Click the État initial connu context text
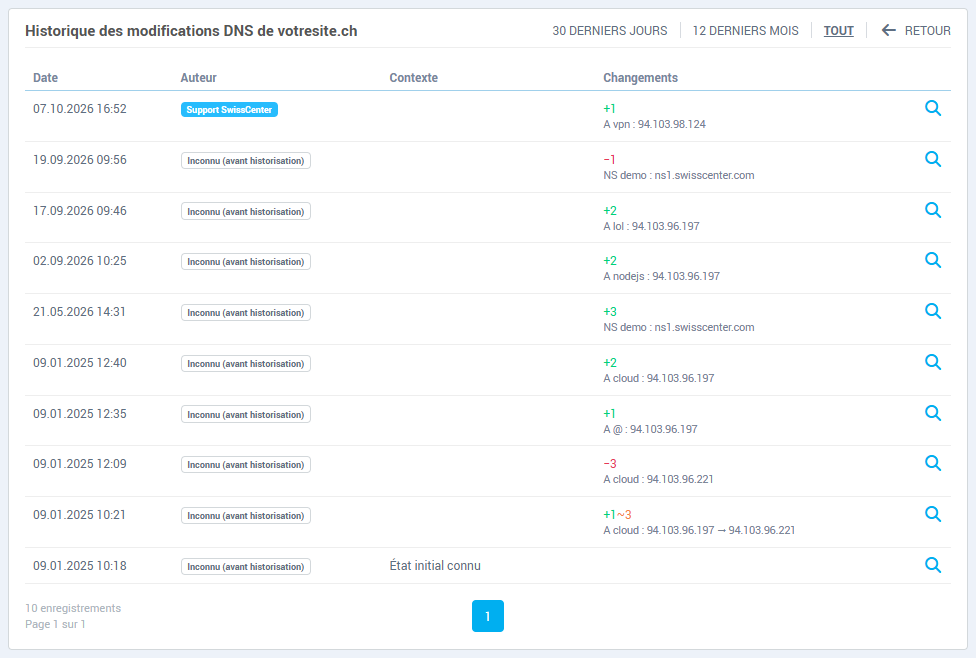Screen dimensions: 976x658 pyautogui.click(x=435, y=566)
